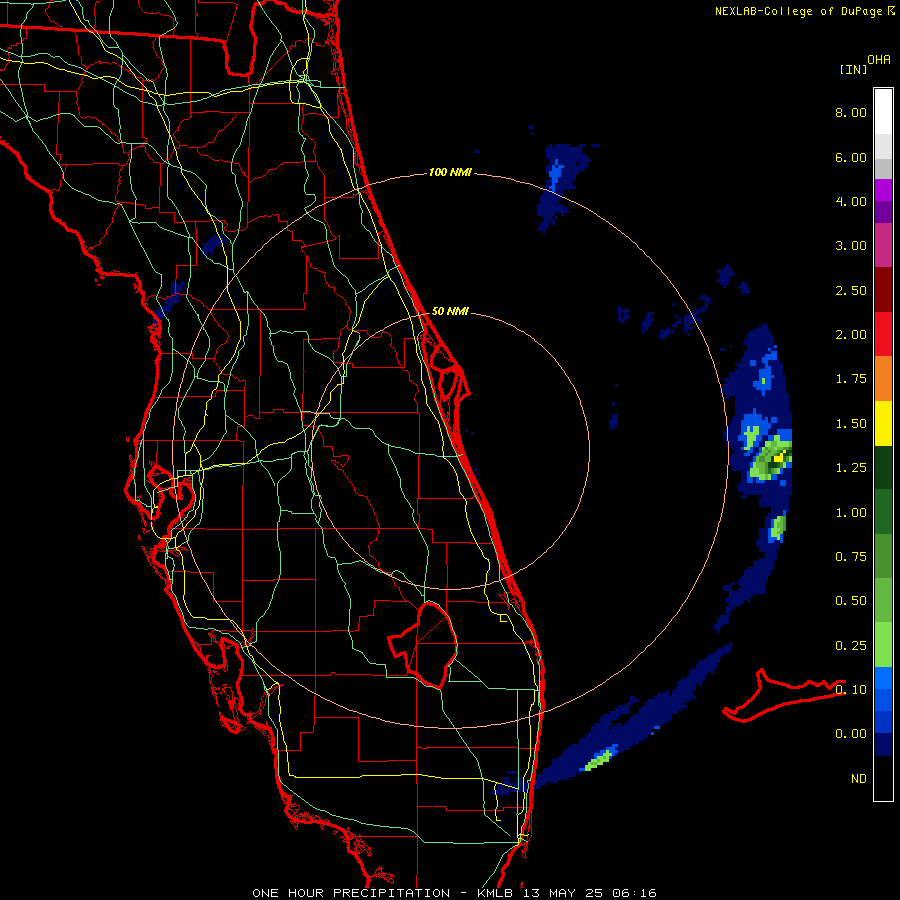Click the 2.50 legend value
The image size is (900, 900).
coord(851,290)
